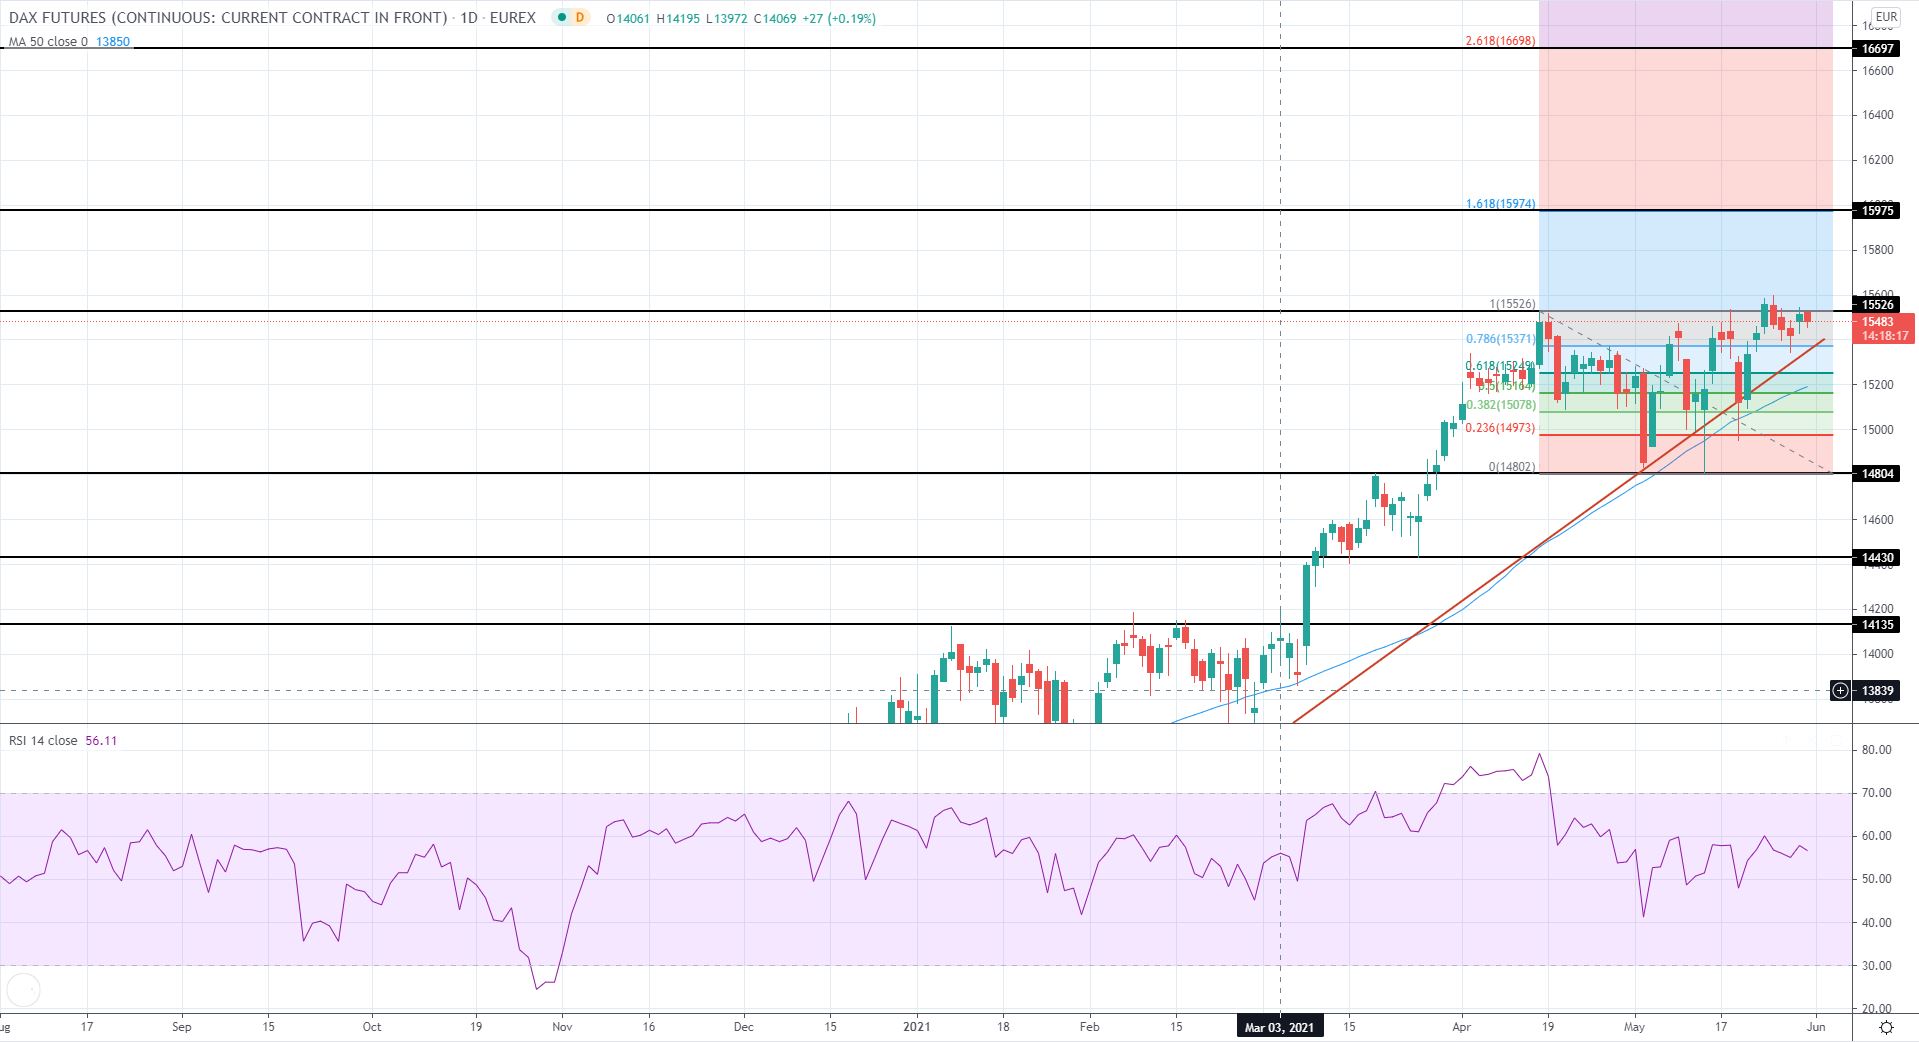Image resolution: width=1919 pixels, height=1042 pixels.
Task: Click the 14135 price label
Action: pyautogui.click(x=1877, y=624)
